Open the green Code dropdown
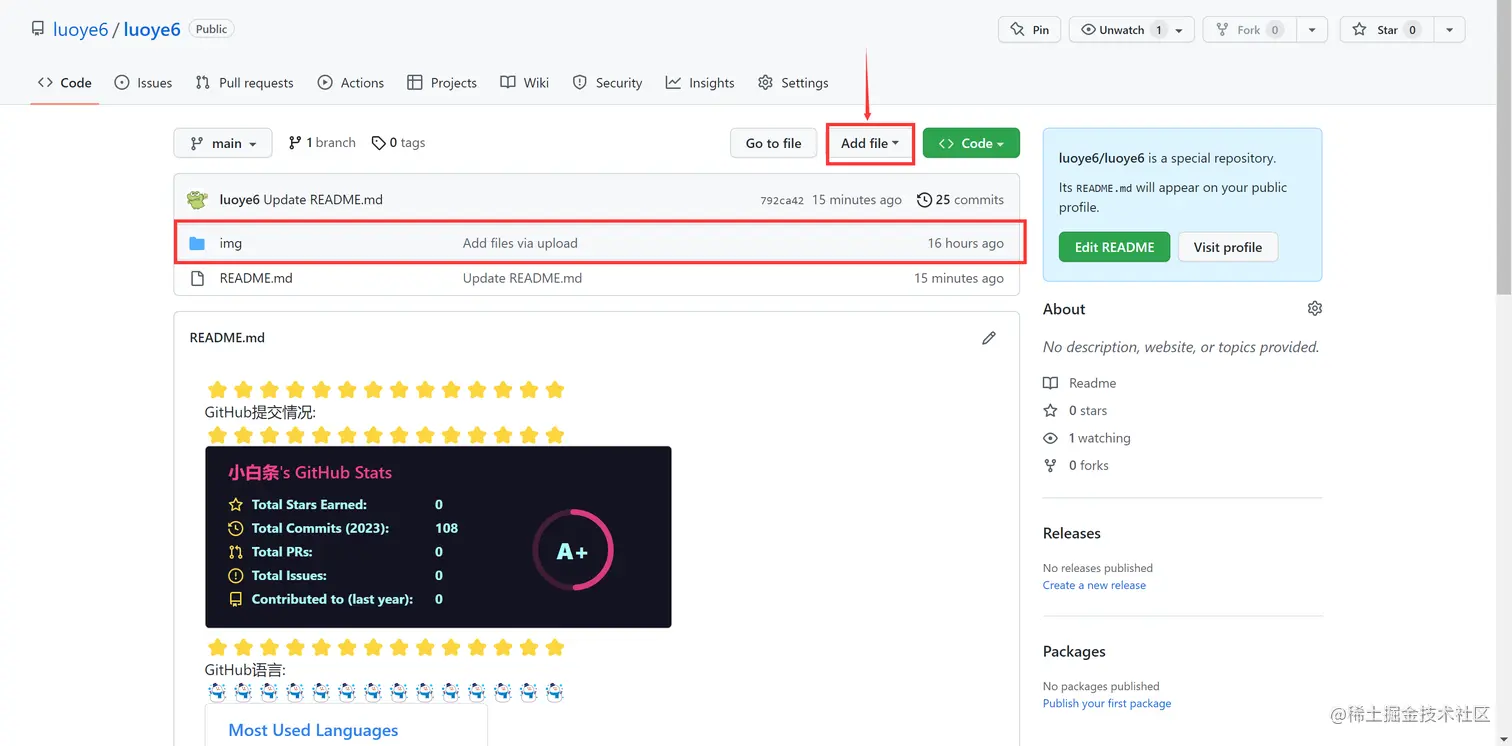Viewport: 1512px width, 746px height. (971, 143)
